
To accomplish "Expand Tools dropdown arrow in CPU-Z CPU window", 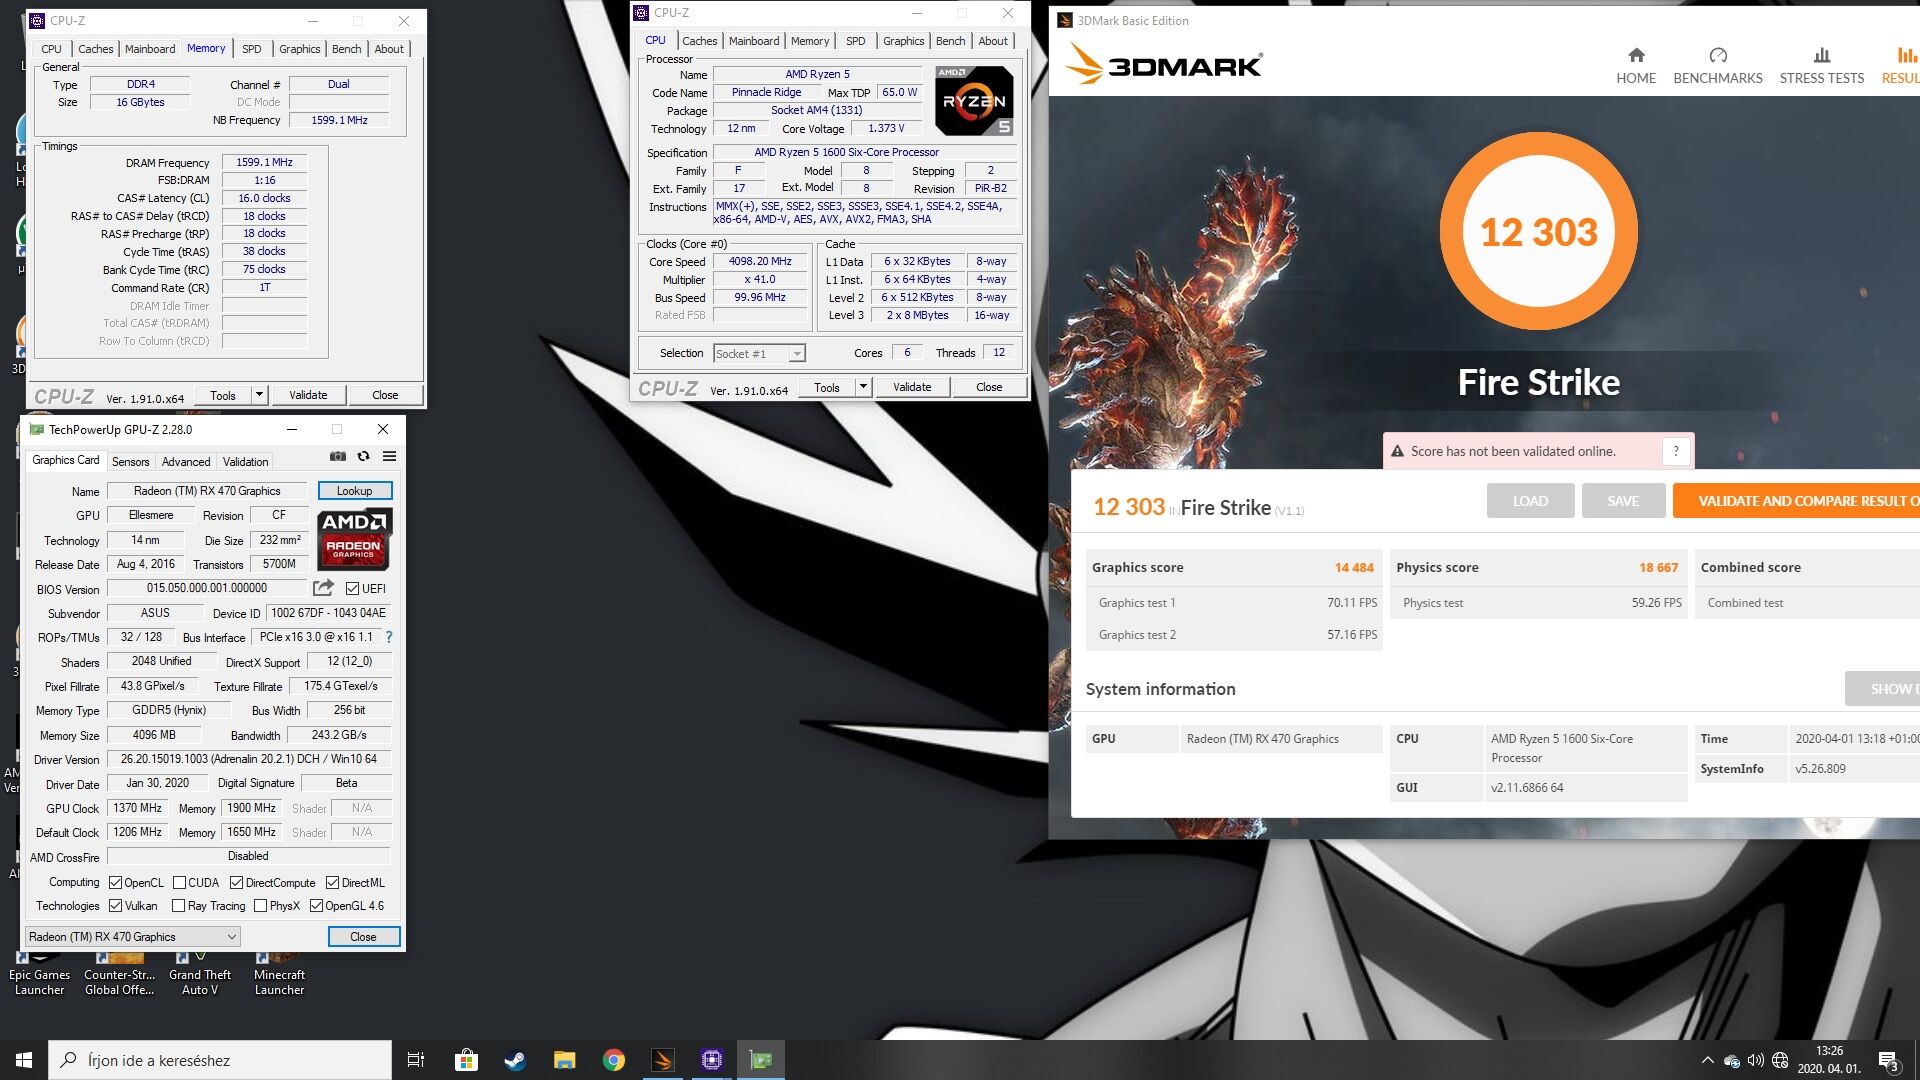I will coord(862,387).
